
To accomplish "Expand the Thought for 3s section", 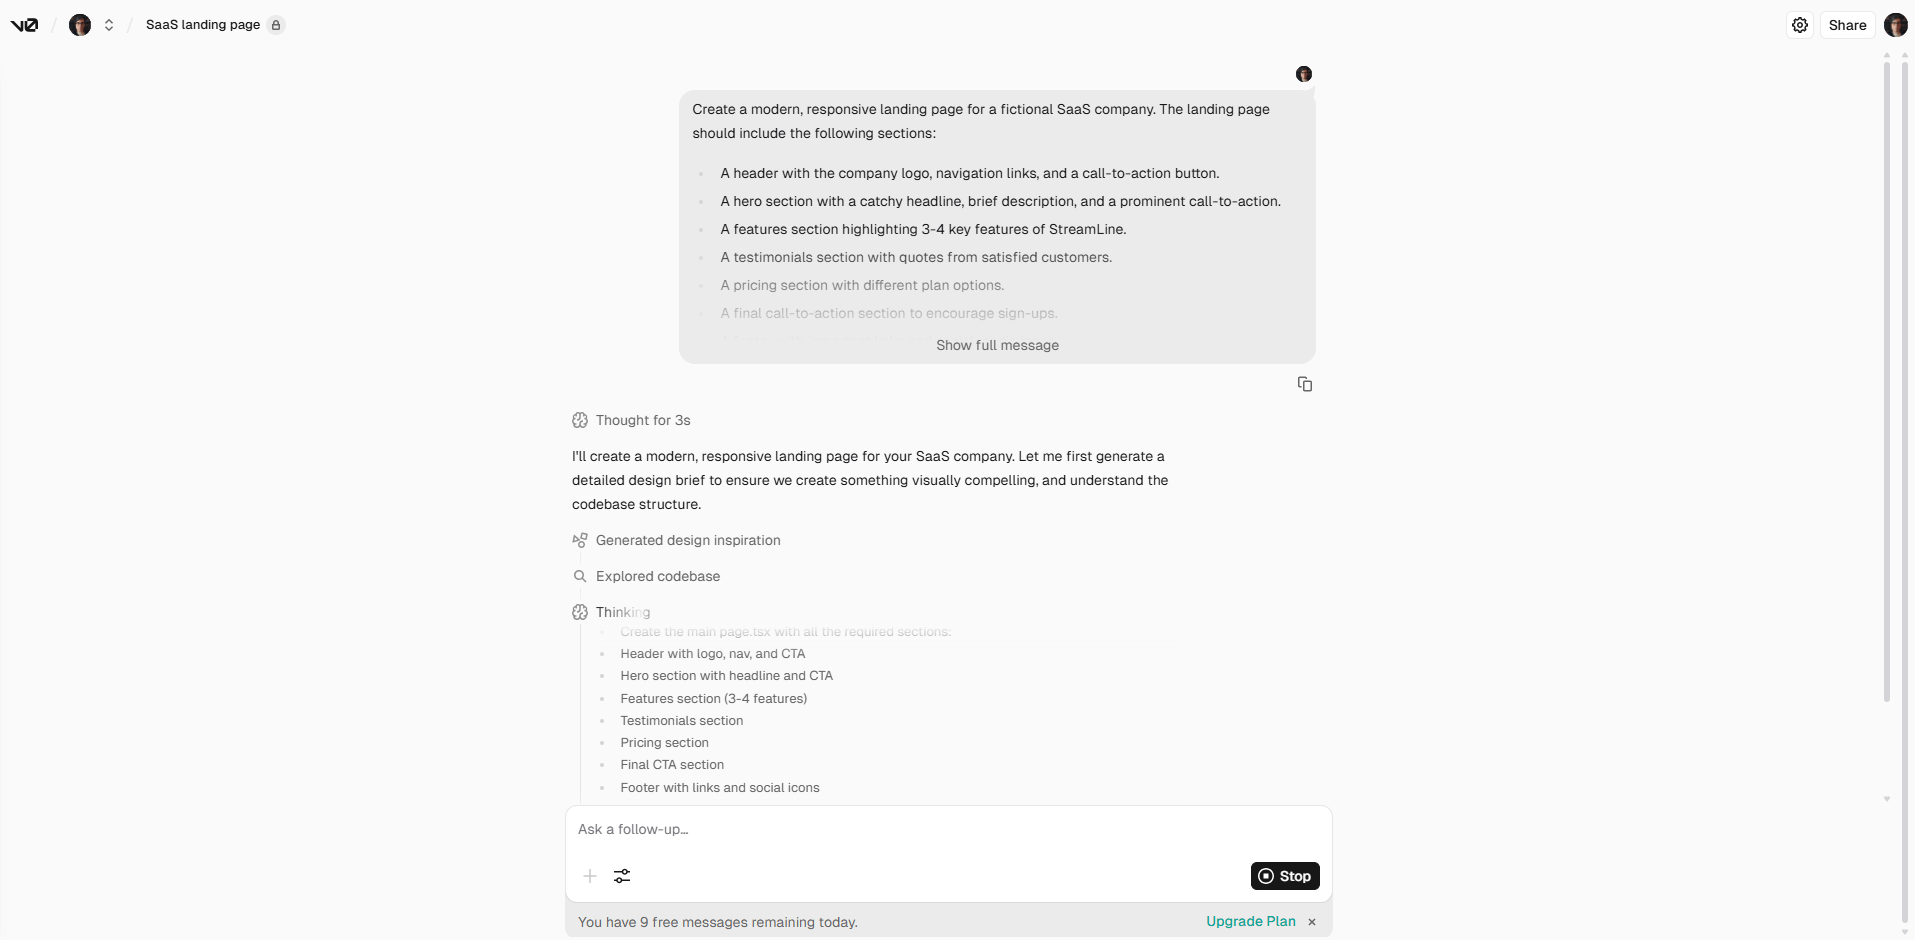I will pos(643,420).
